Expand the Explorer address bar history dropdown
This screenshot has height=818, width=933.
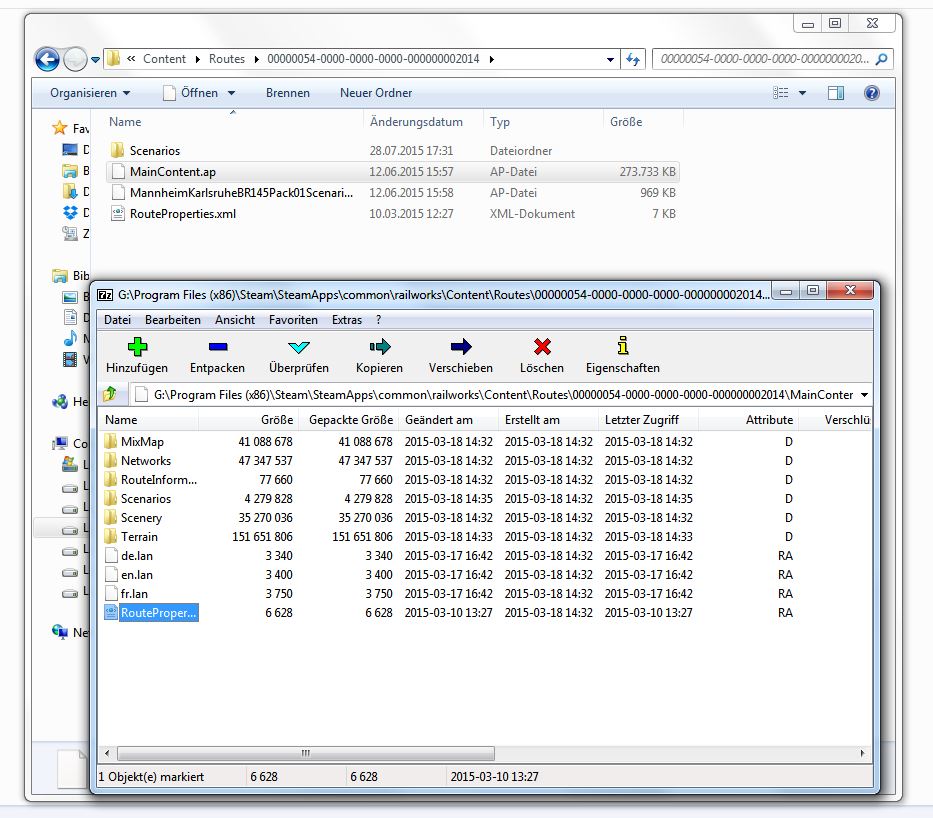(x=610, y=59)
